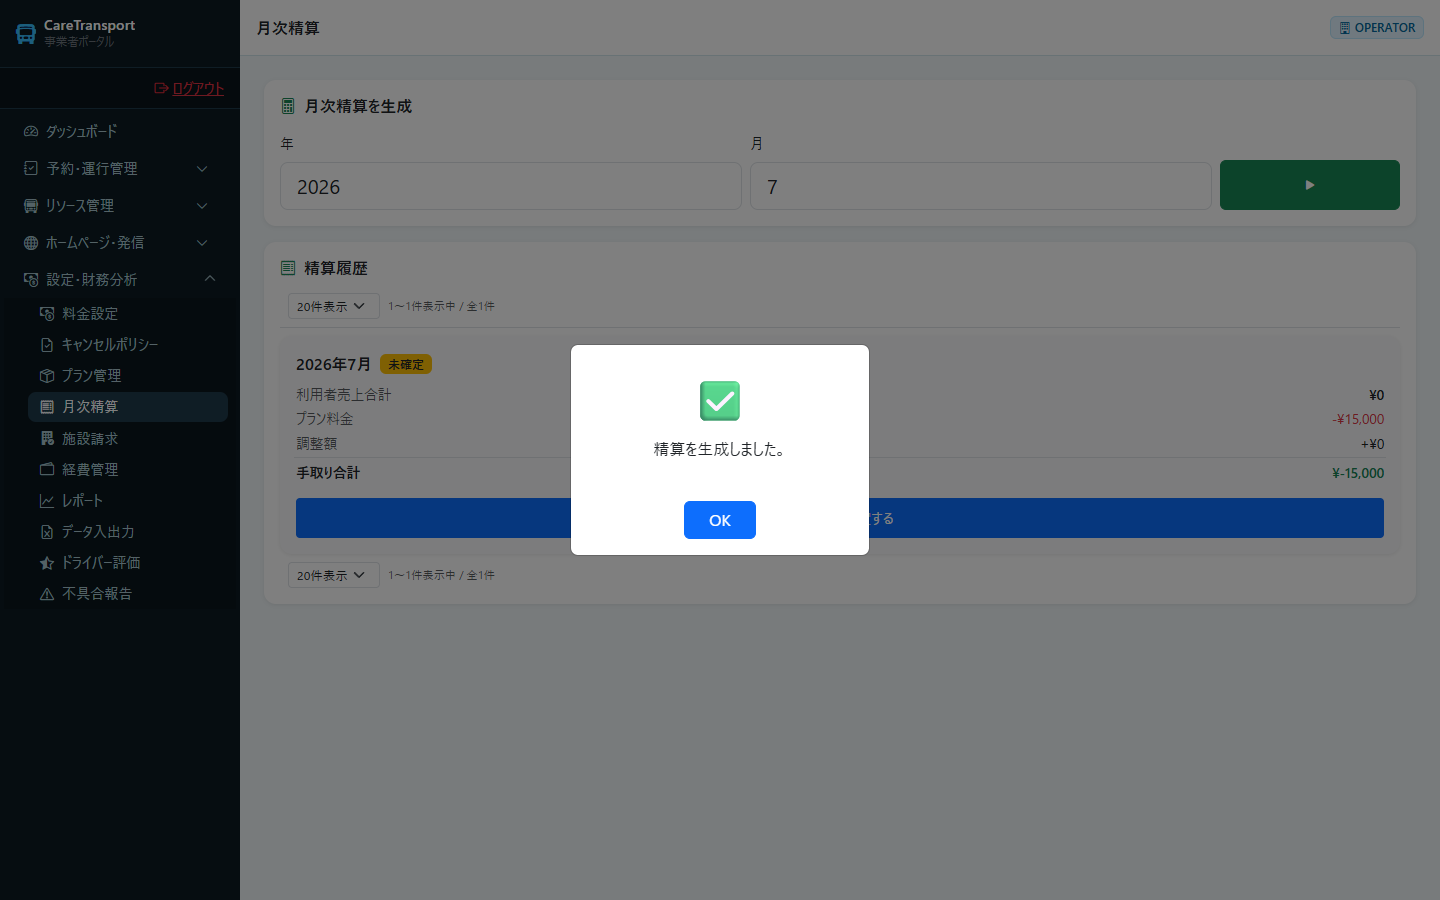
Task: Expand 予約・運行管理 chevron
Action: tap(202, 169)
